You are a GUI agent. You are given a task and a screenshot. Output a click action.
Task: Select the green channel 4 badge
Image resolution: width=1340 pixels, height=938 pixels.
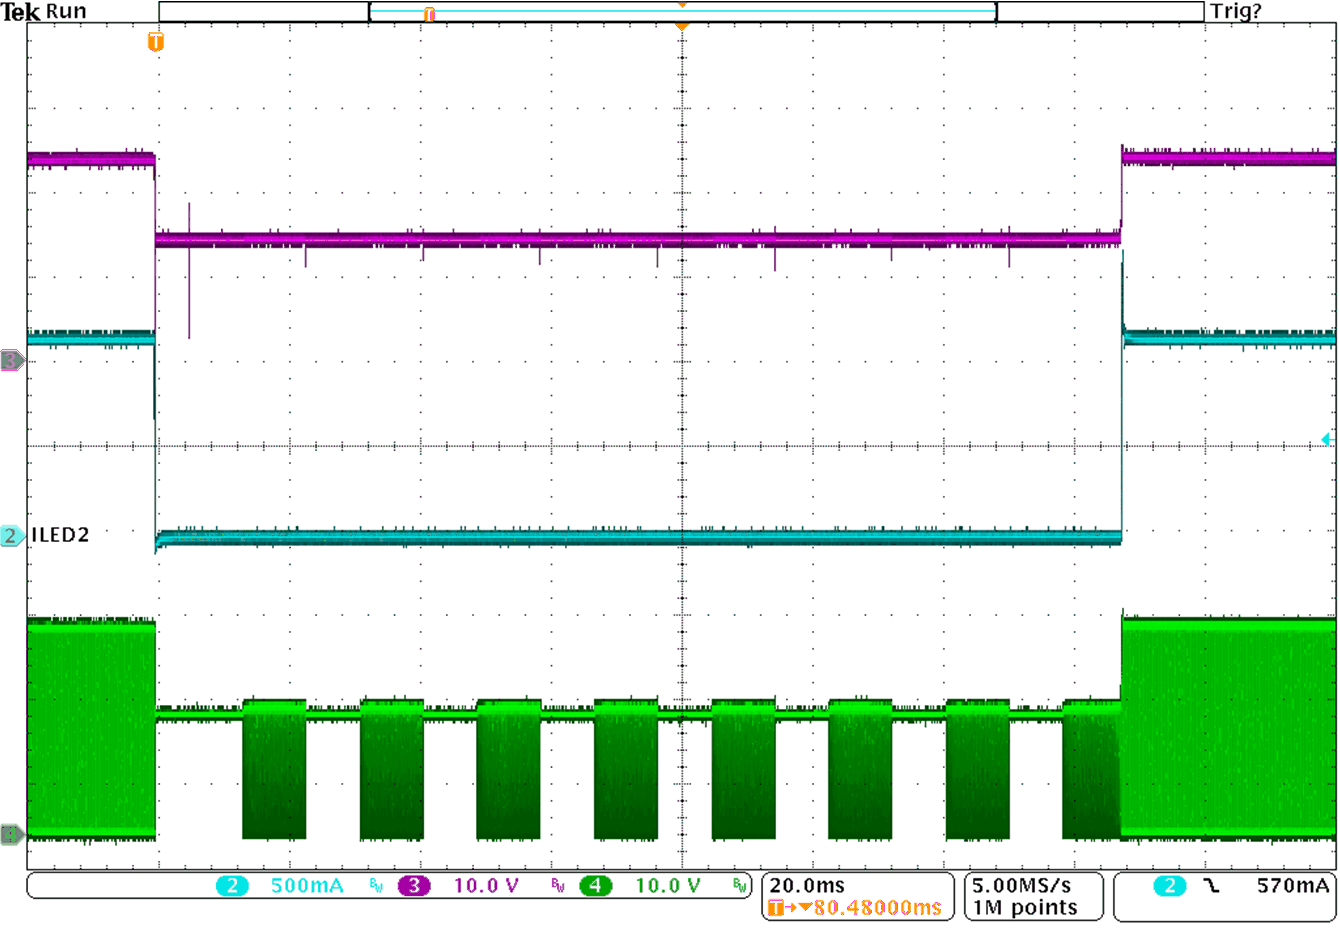coord(596,885)
